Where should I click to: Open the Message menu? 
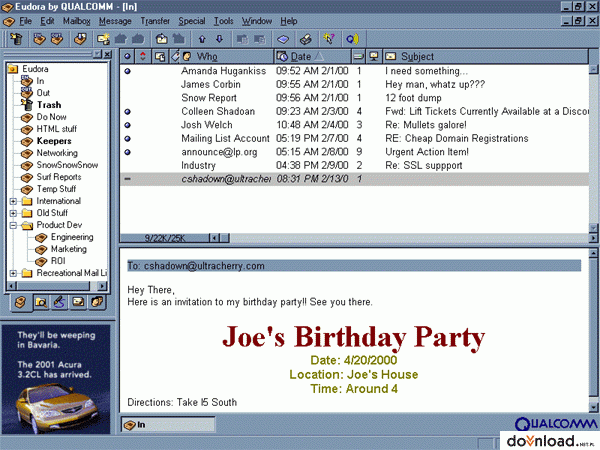115,21
